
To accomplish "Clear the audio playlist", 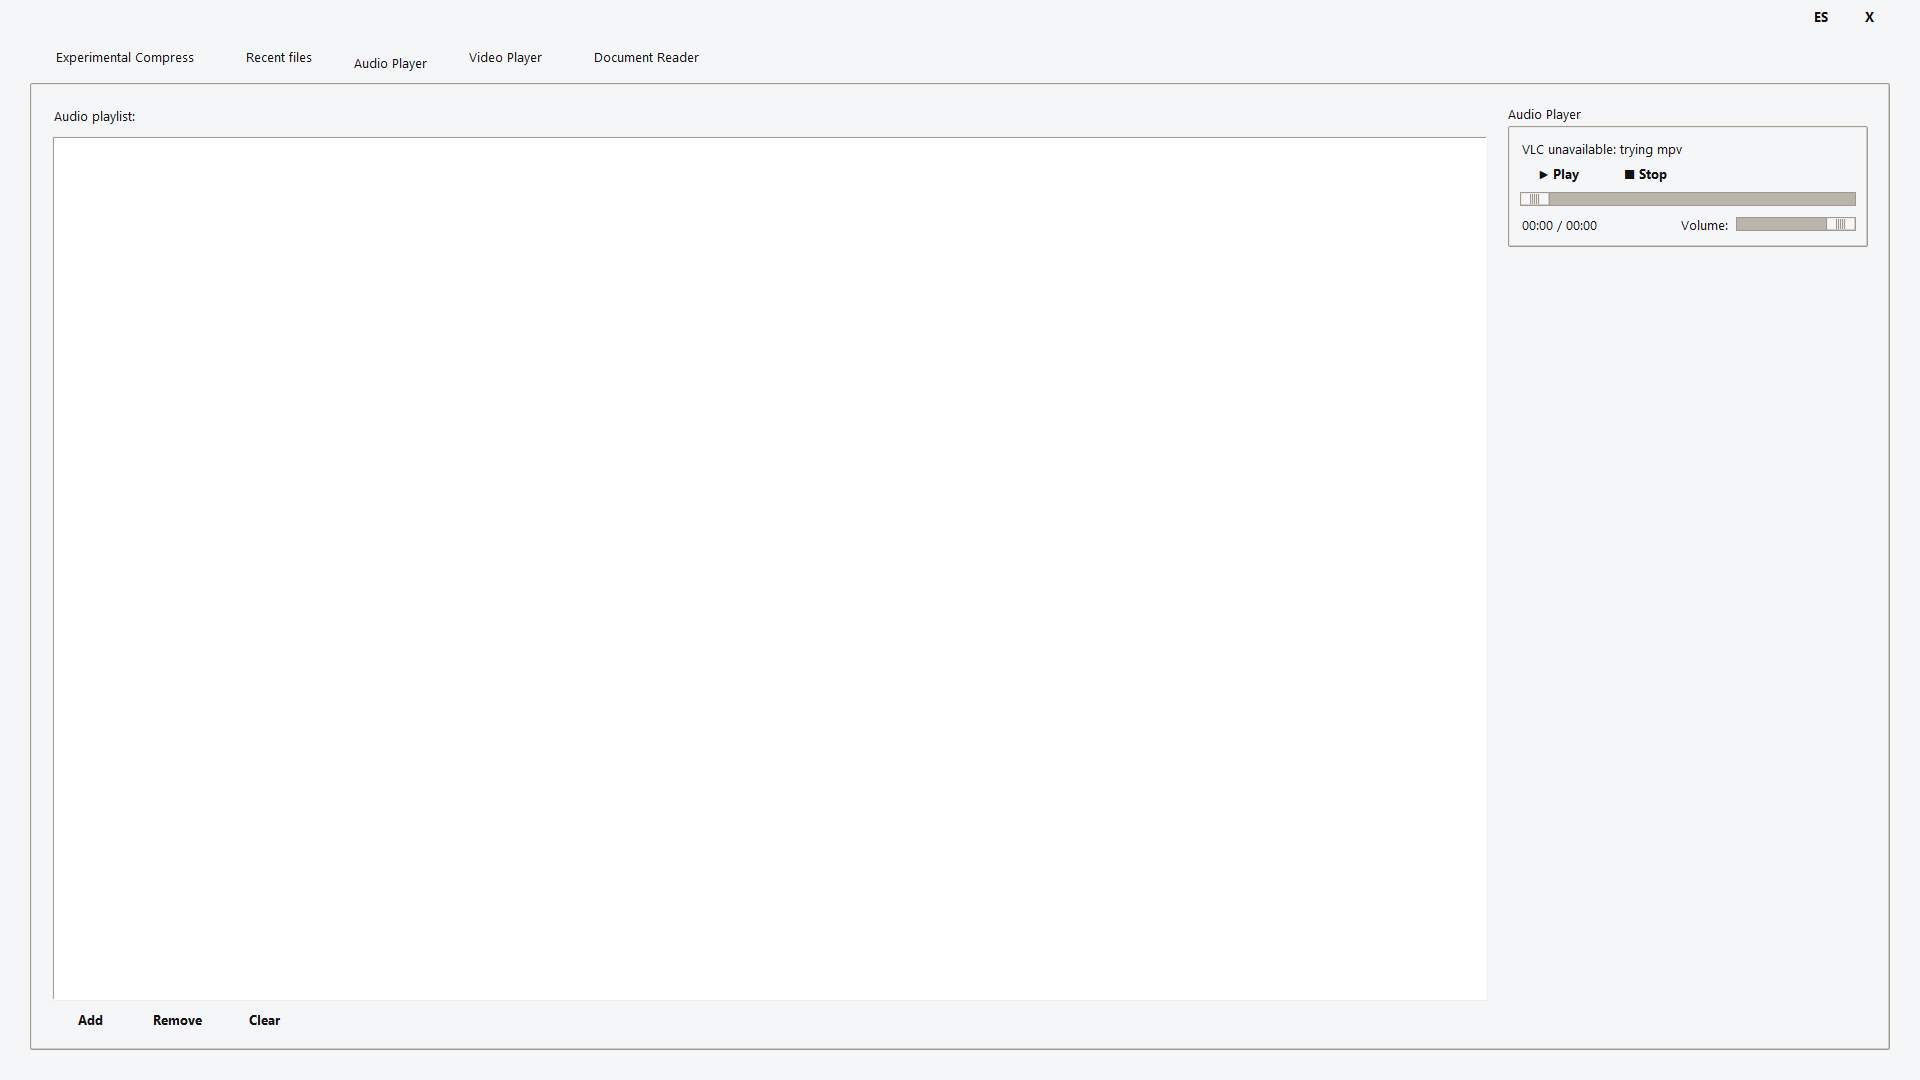I will click(264, 1020).
